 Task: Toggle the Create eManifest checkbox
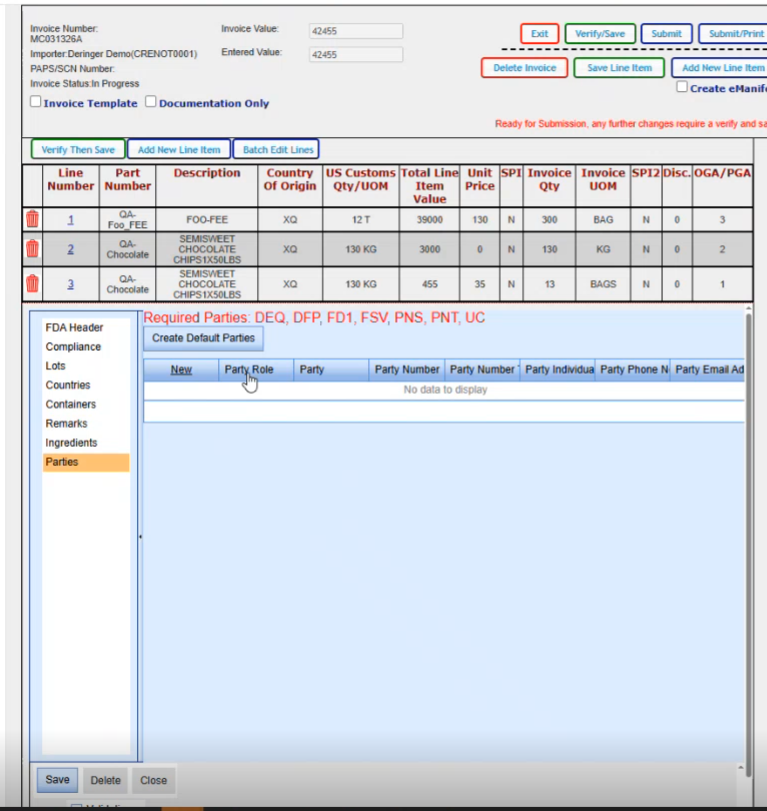tap(682, 88)
